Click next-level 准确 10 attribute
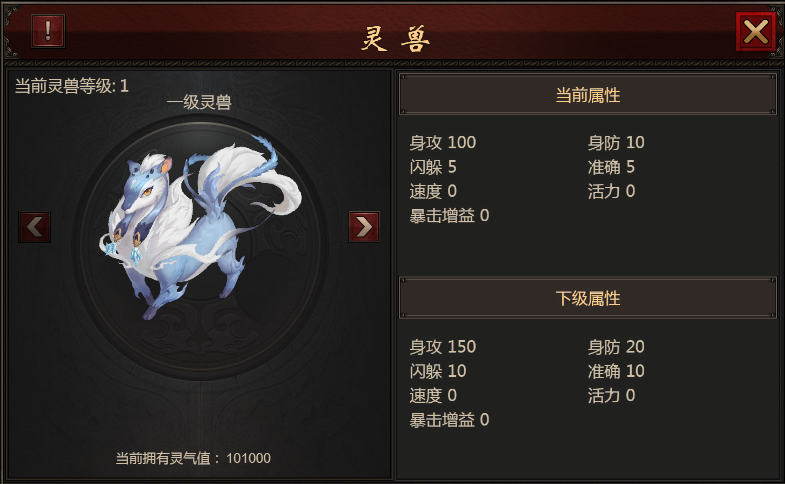 pos(616,371)
